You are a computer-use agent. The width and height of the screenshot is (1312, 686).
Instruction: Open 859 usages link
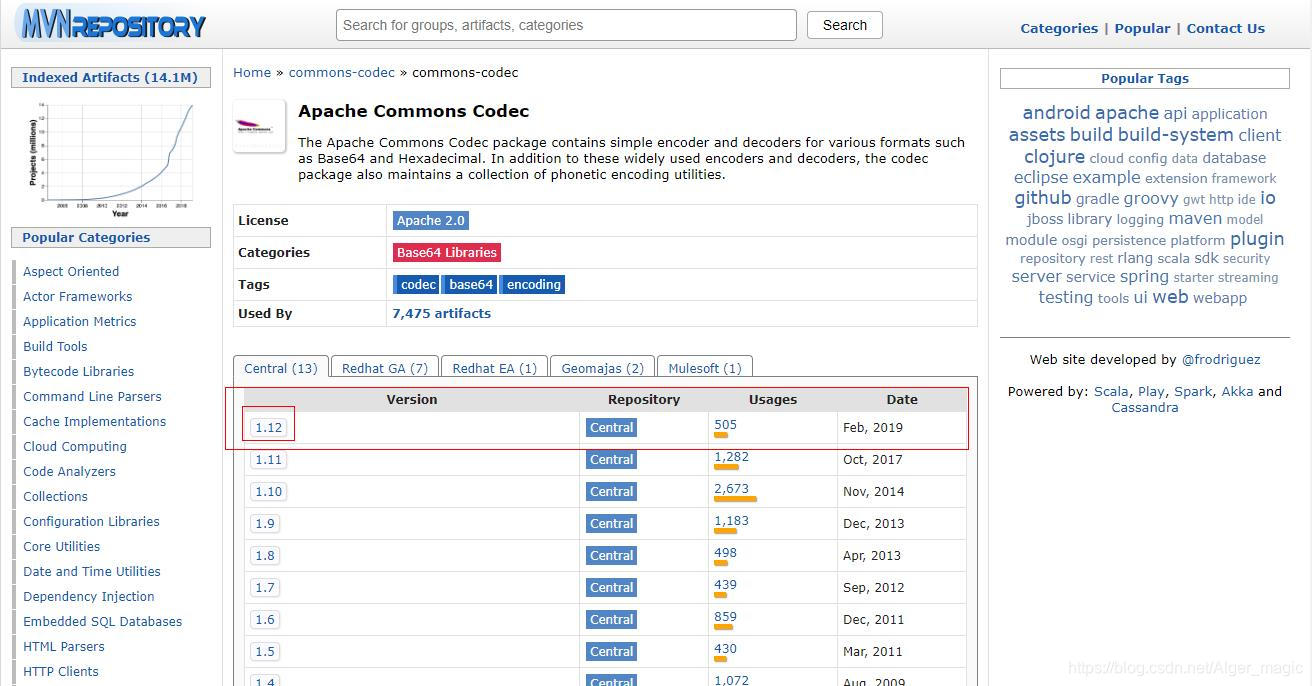[x=725, y=617]
